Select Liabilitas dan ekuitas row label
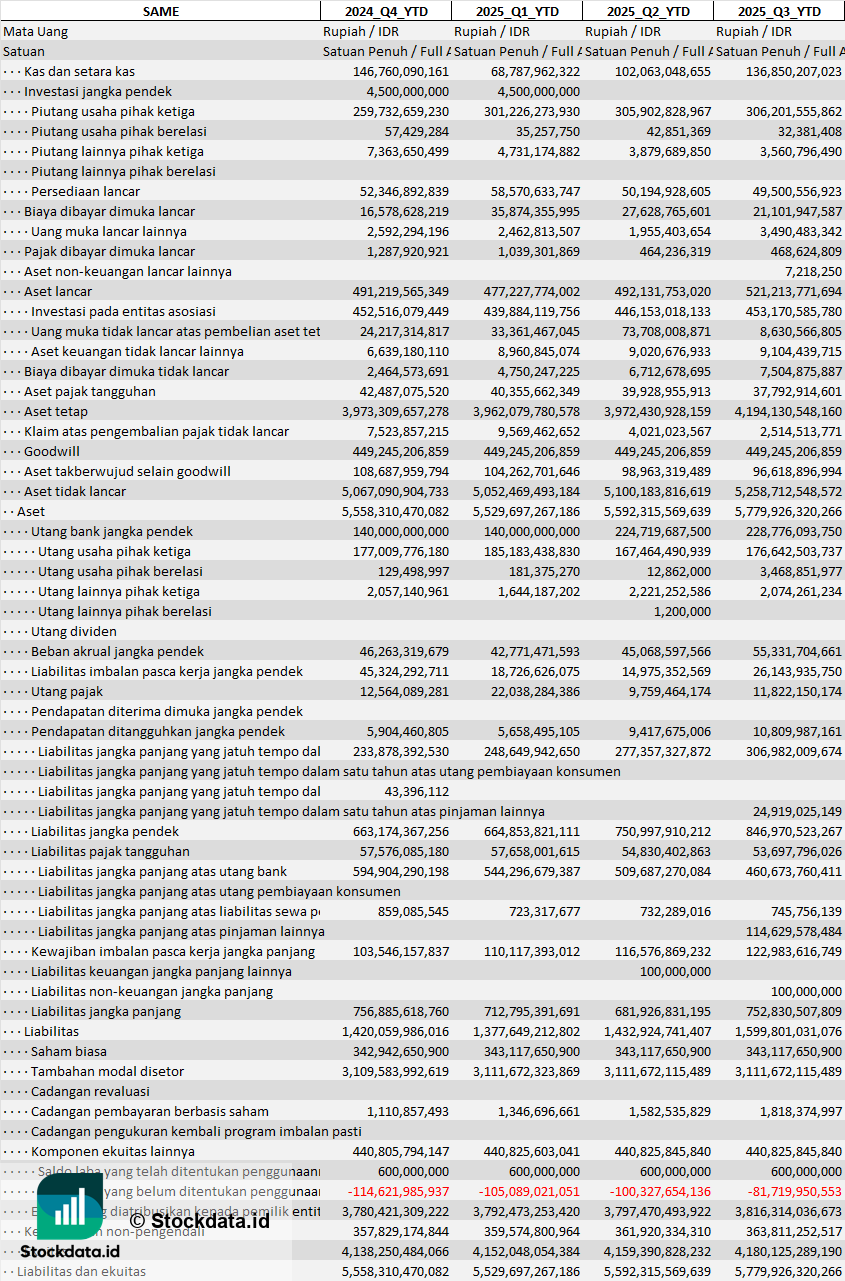 [x=81, y=1271]
